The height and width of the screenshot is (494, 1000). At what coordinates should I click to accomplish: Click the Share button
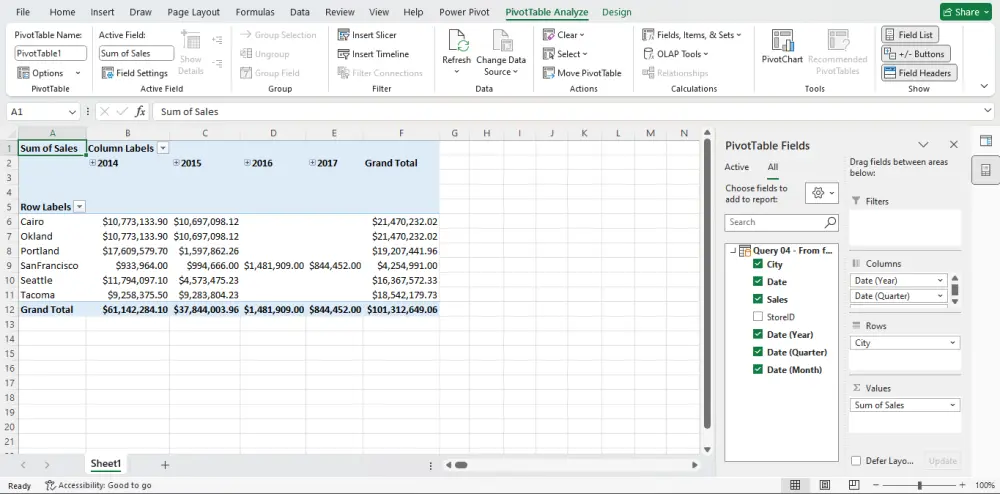(x=966, y=12)
